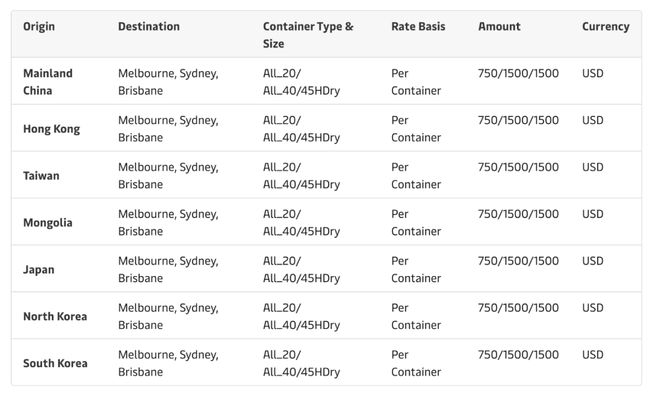Select the Hong Kong origin cell
This screenshot has height=393, width=650.
[x=51, y=129]
